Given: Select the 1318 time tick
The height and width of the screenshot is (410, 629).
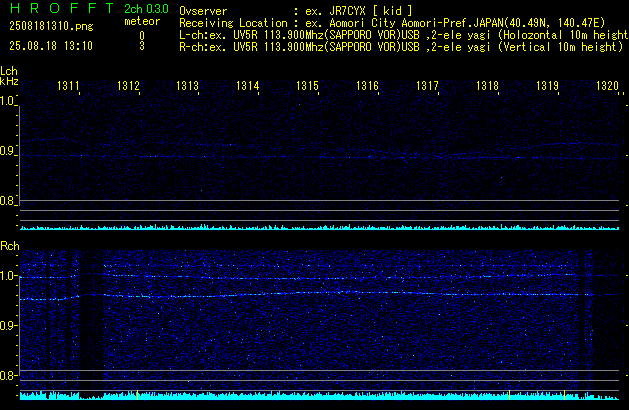Looking at the screenshot, I should pyautogui.click(x=487, y=86).
